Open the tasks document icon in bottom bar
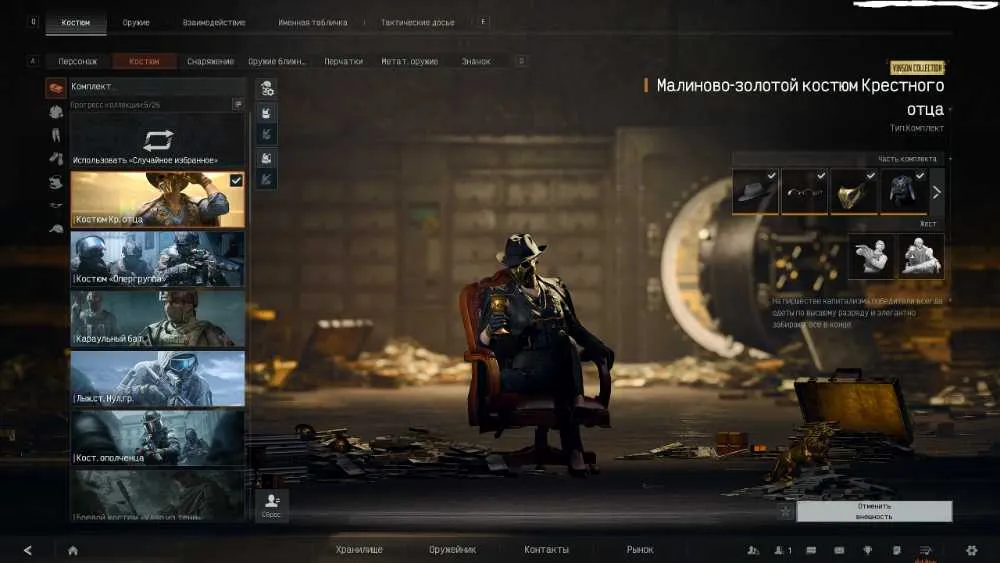The image size is (1000, 563). [897, 550]
